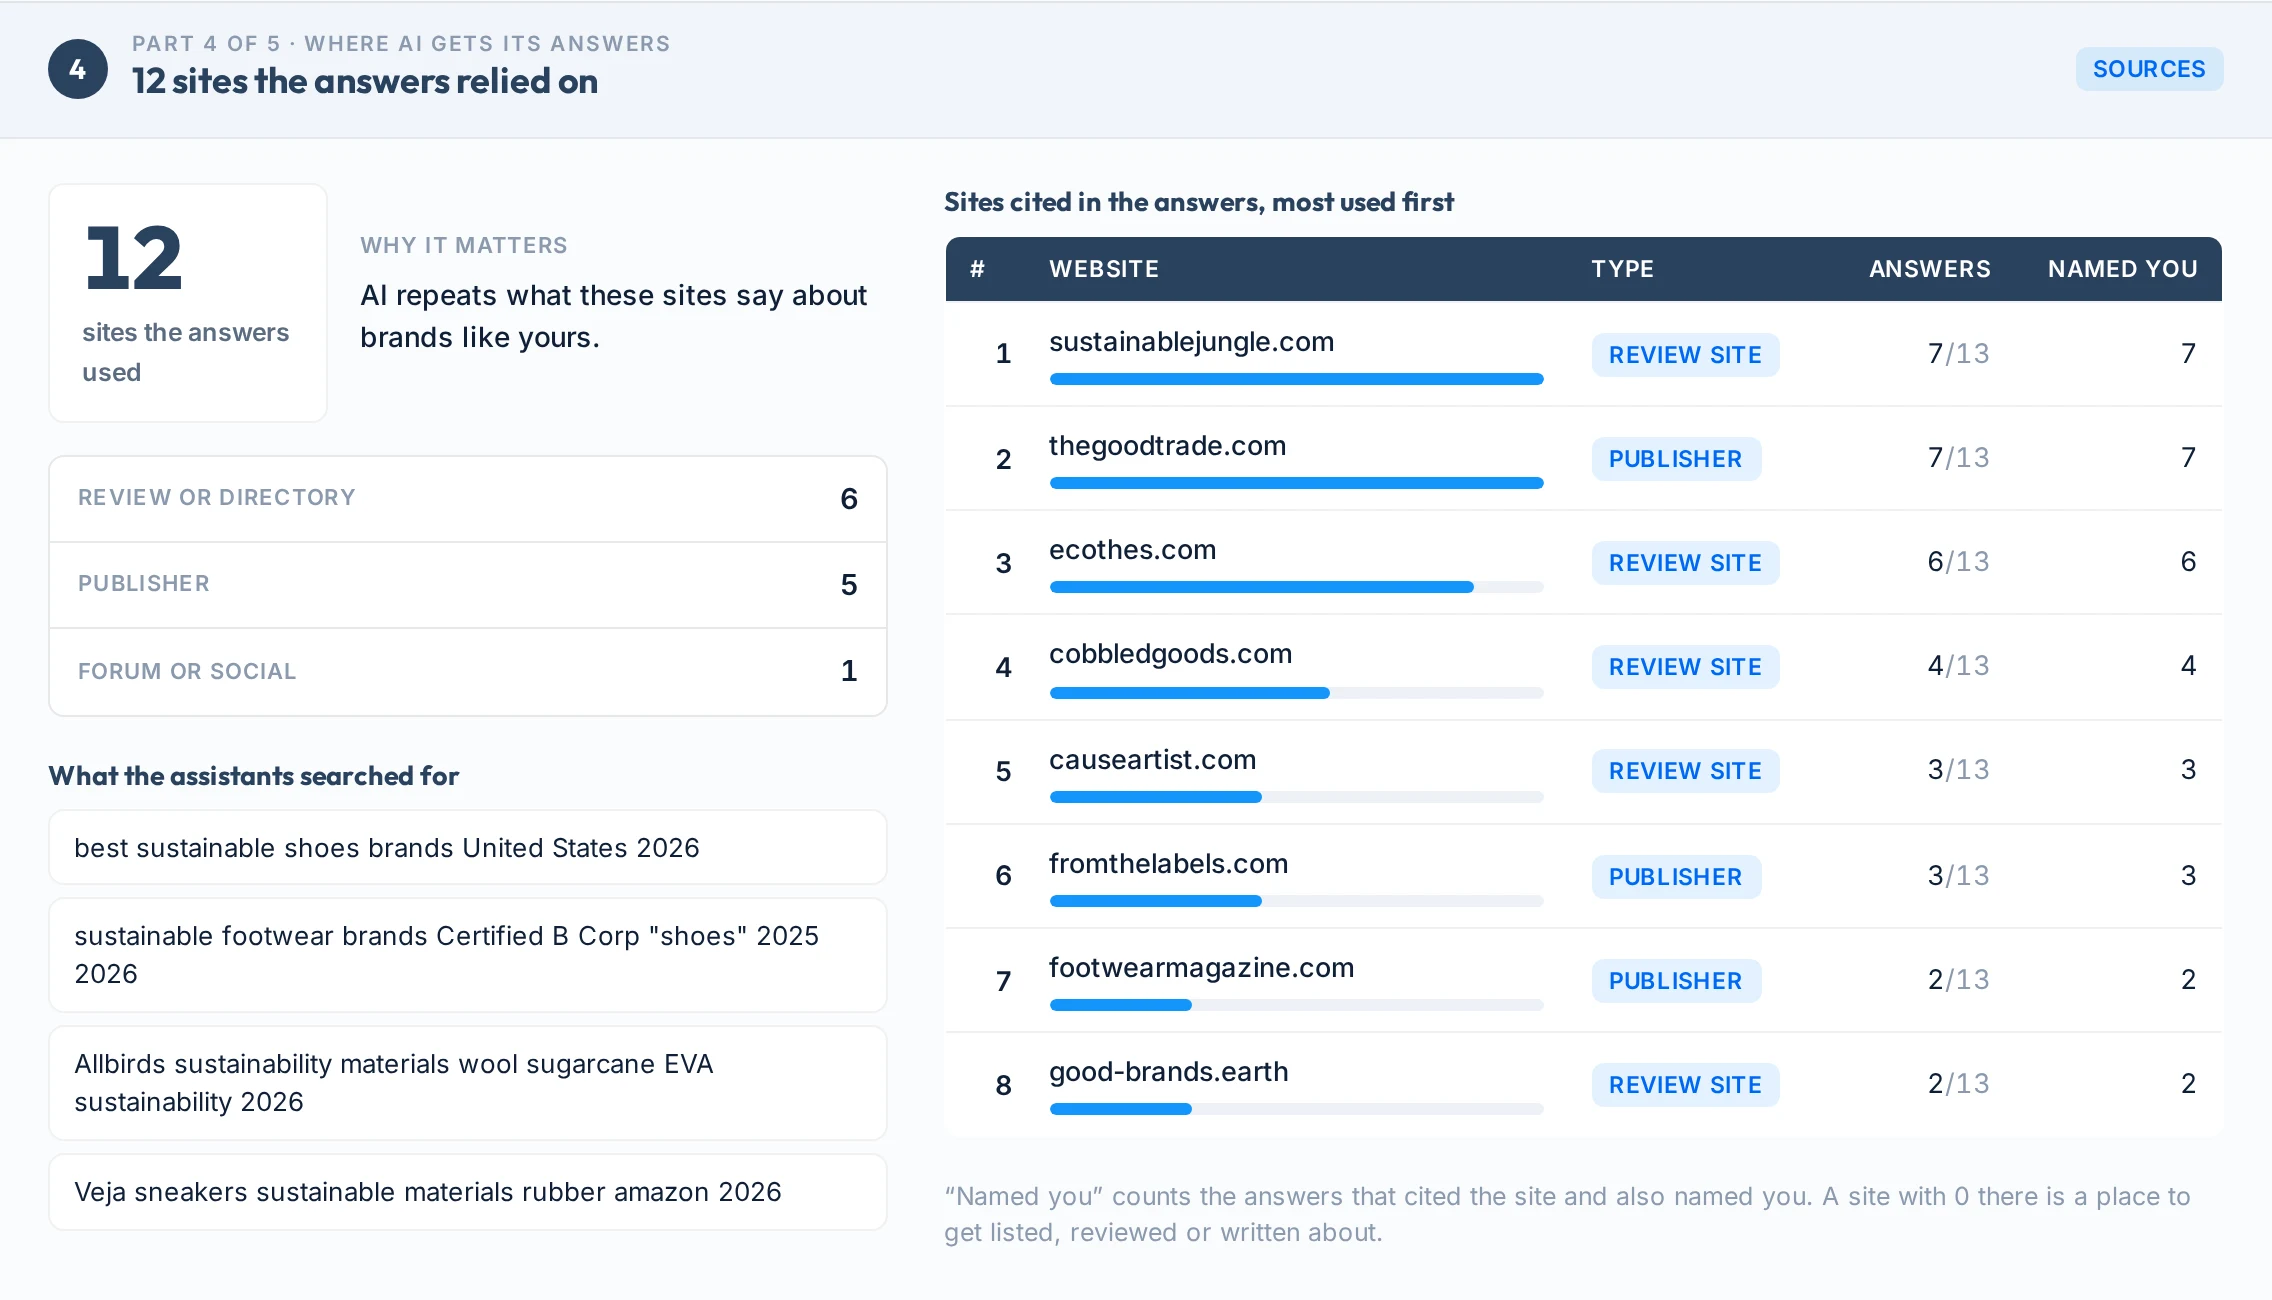Click PUBLISHER tag for thegoodtrade.com

(x=1676, y=459)
